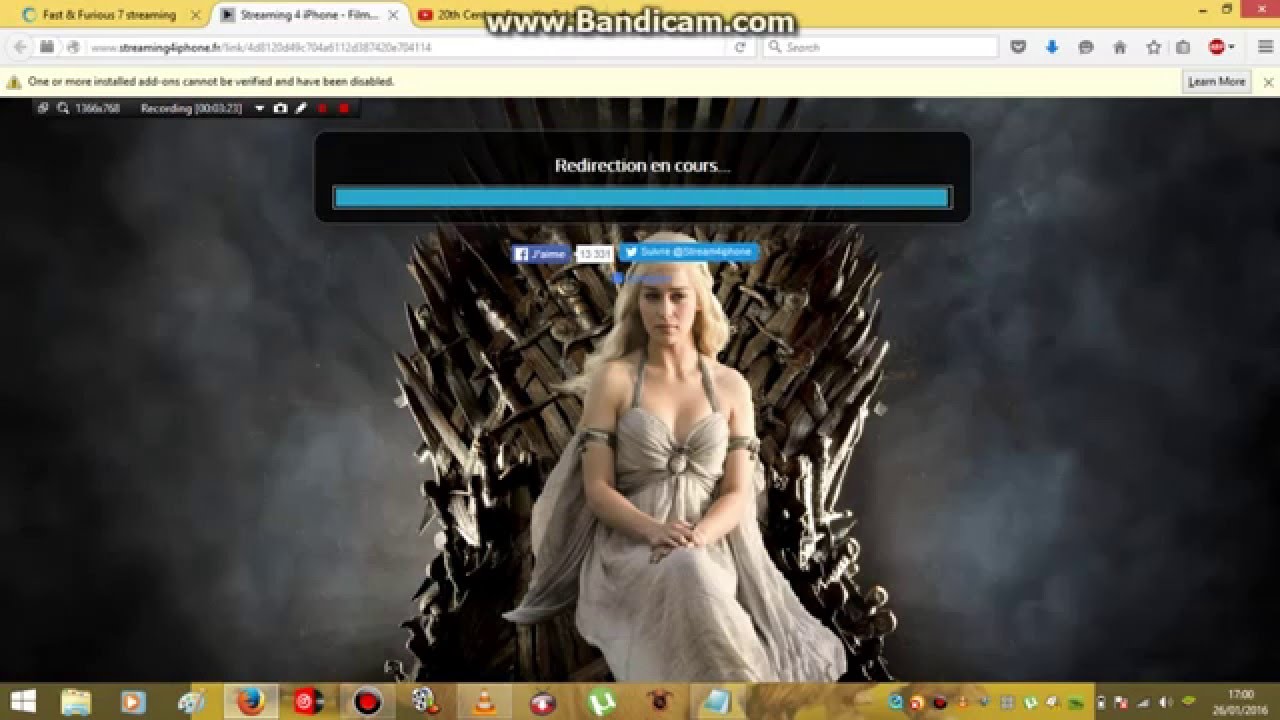Take a screenshot with Bandicam camera icon
This screenshot has width=1280, height=720.
click(281, 108)
